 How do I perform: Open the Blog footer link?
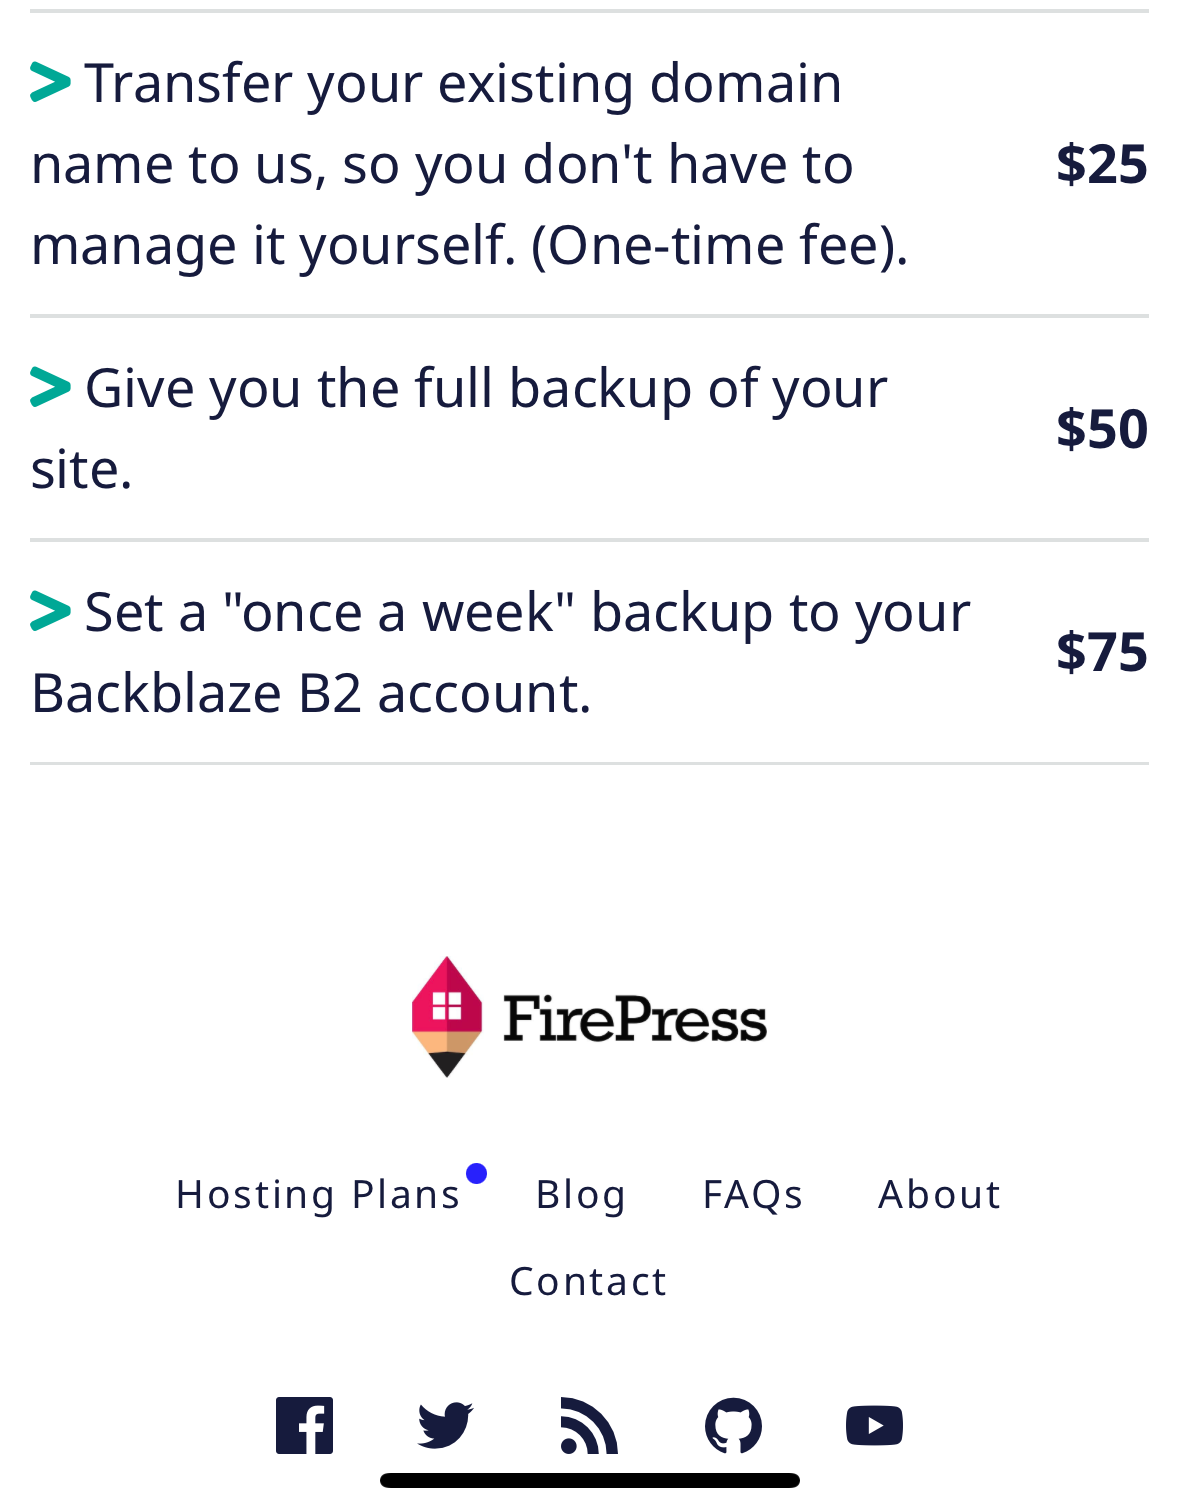[x=581, y=1194]
